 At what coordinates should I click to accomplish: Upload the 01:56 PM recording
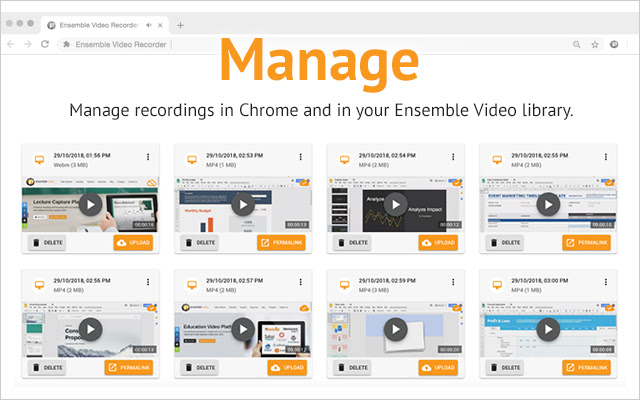click(133, 243)
